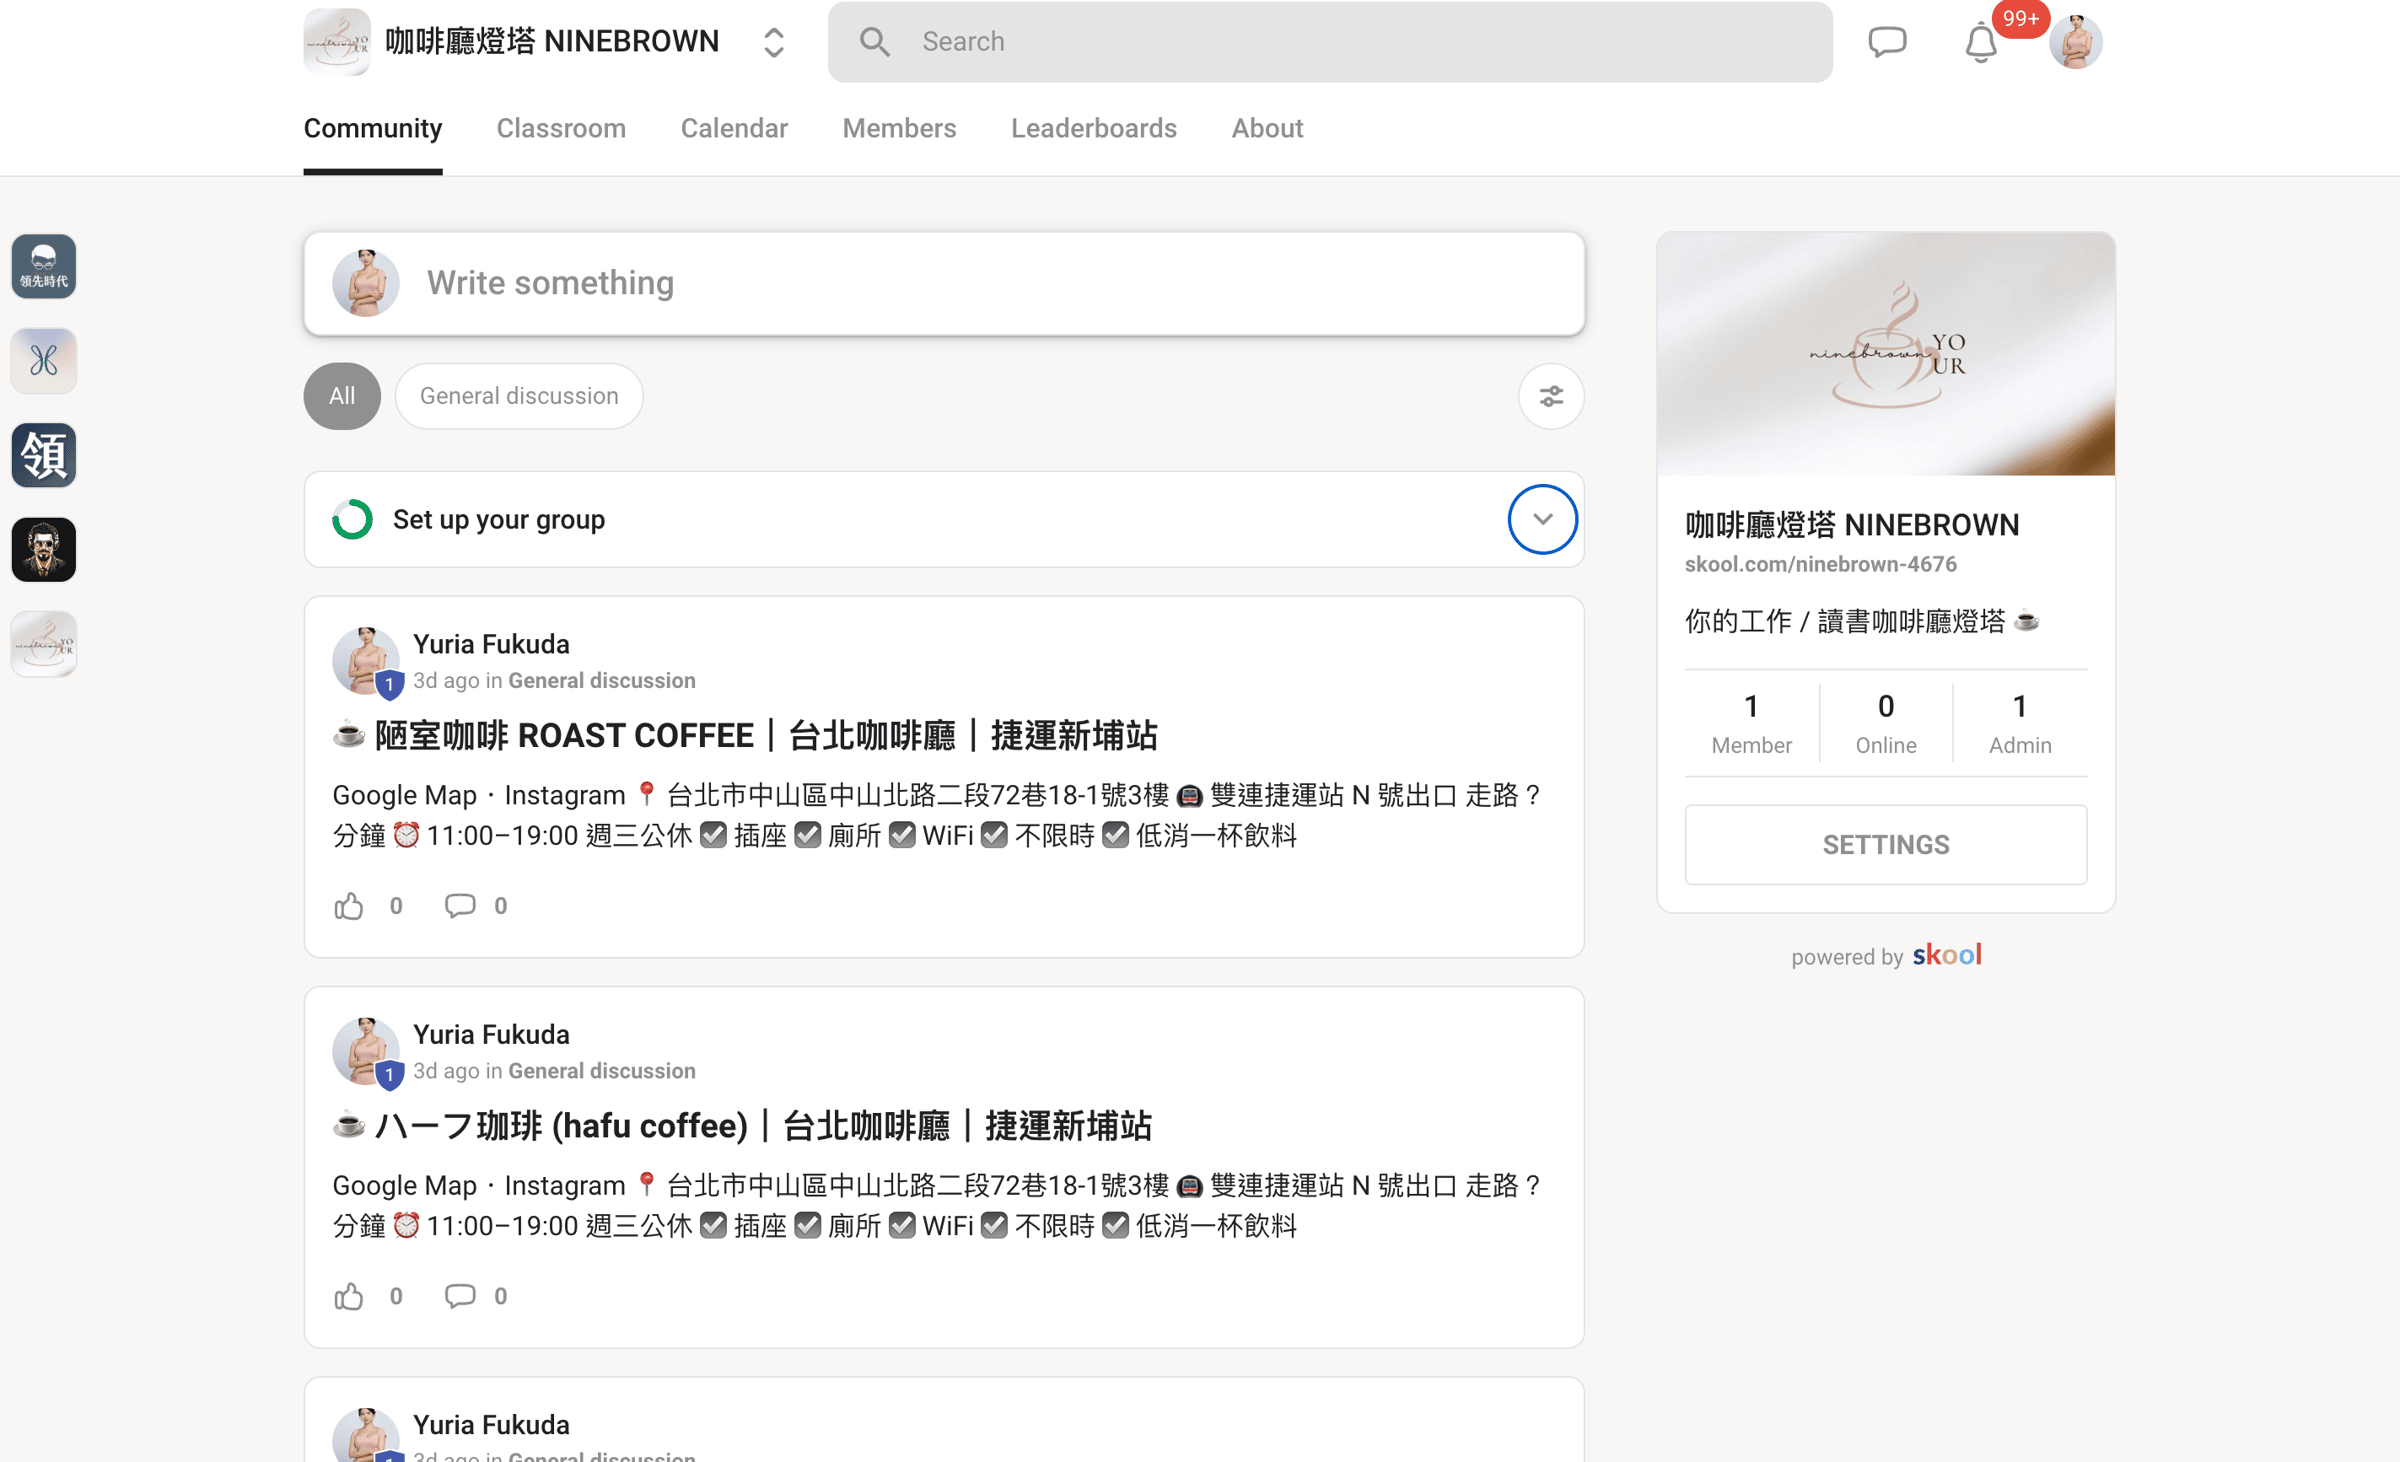
Task: Click the NINEBROWN group logo in the header
Action: 337,42
